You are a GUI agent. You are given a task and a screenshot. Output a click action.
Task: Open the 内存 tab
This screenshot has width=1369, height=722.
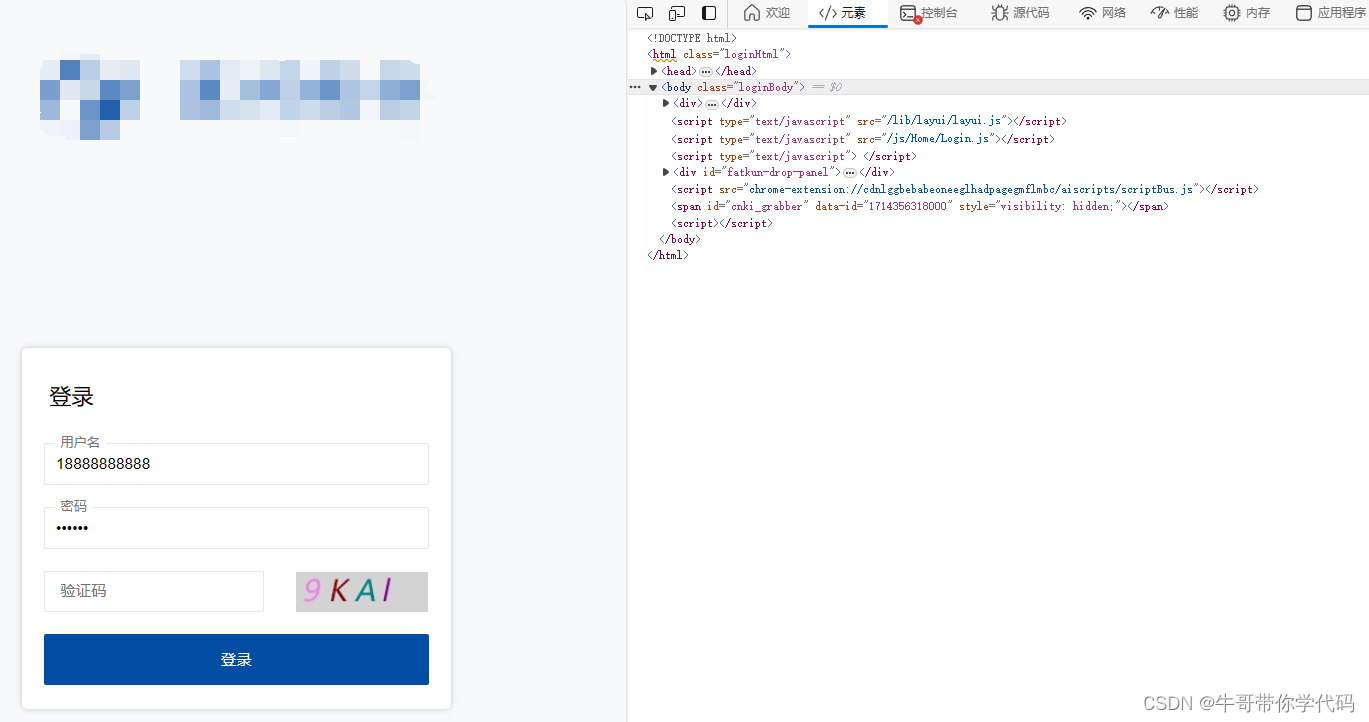pyautogui.click(x=1246, y=13)
